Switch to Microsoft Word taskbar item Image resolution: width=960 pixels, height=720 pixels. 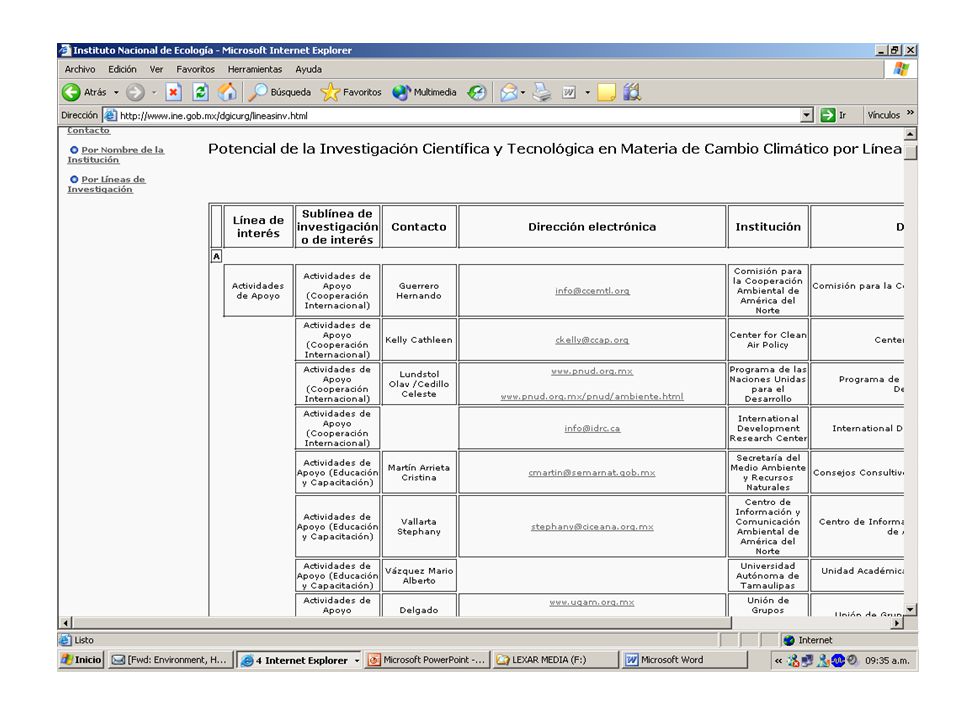(684, 659)
